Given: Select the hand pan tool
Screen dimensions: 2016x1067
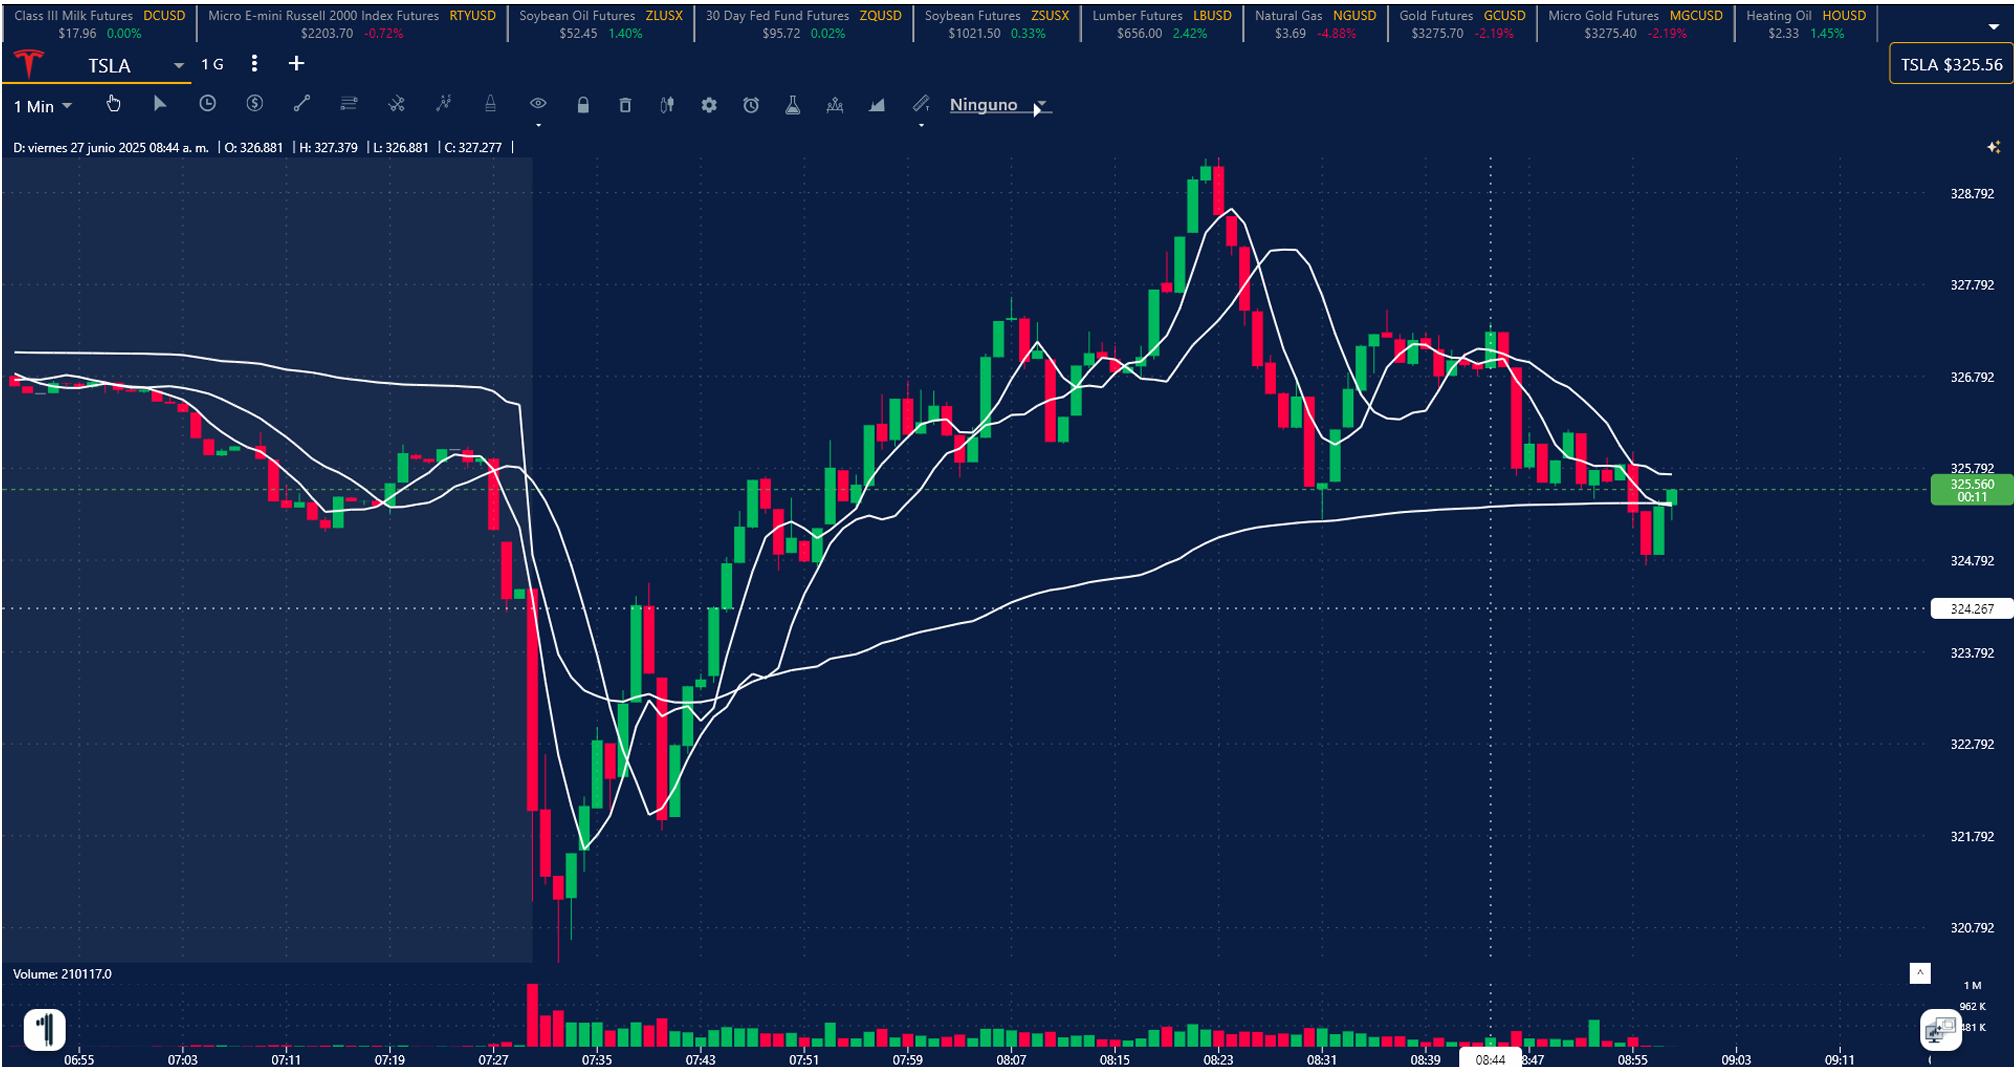Looking at the screenshot, I should 113,104.
